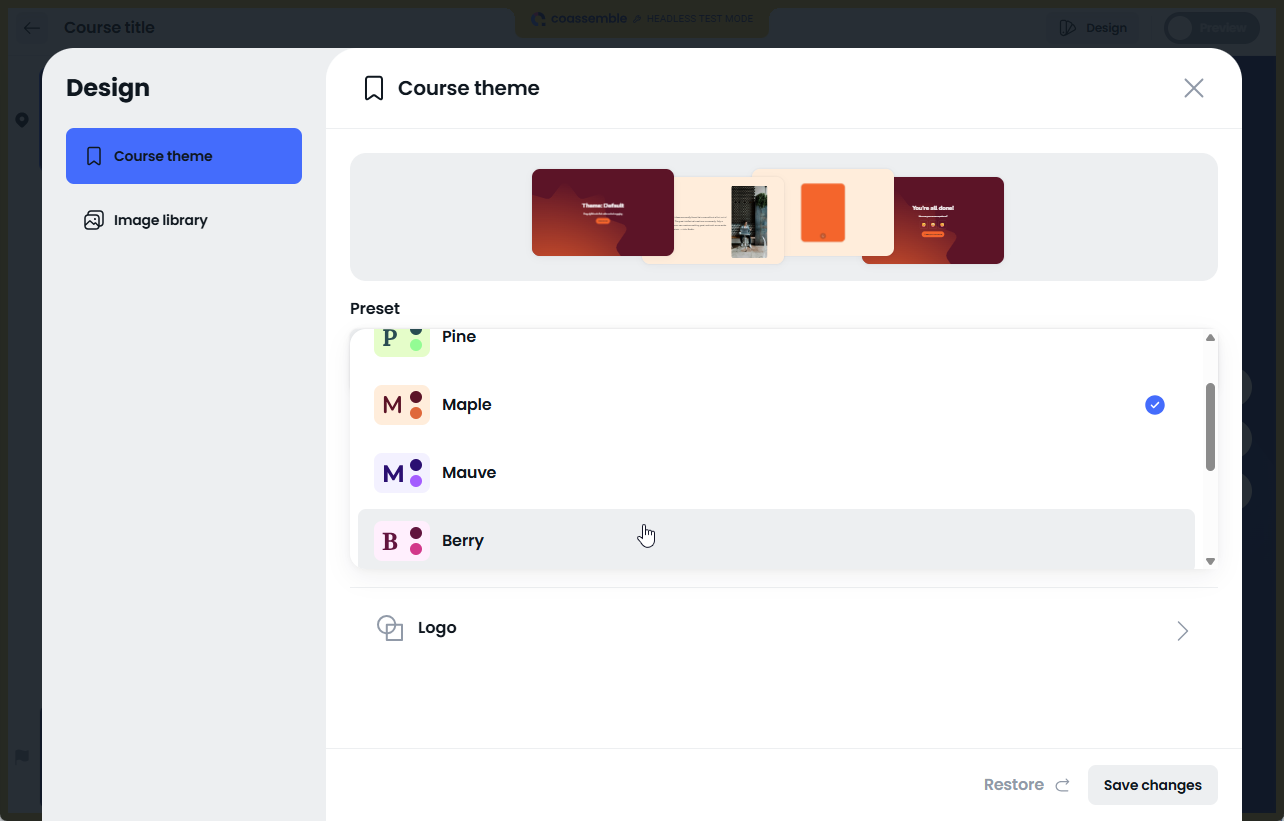Click the Mauve preset color swatch
The image size is (1284, 821).
coord(402,473)
